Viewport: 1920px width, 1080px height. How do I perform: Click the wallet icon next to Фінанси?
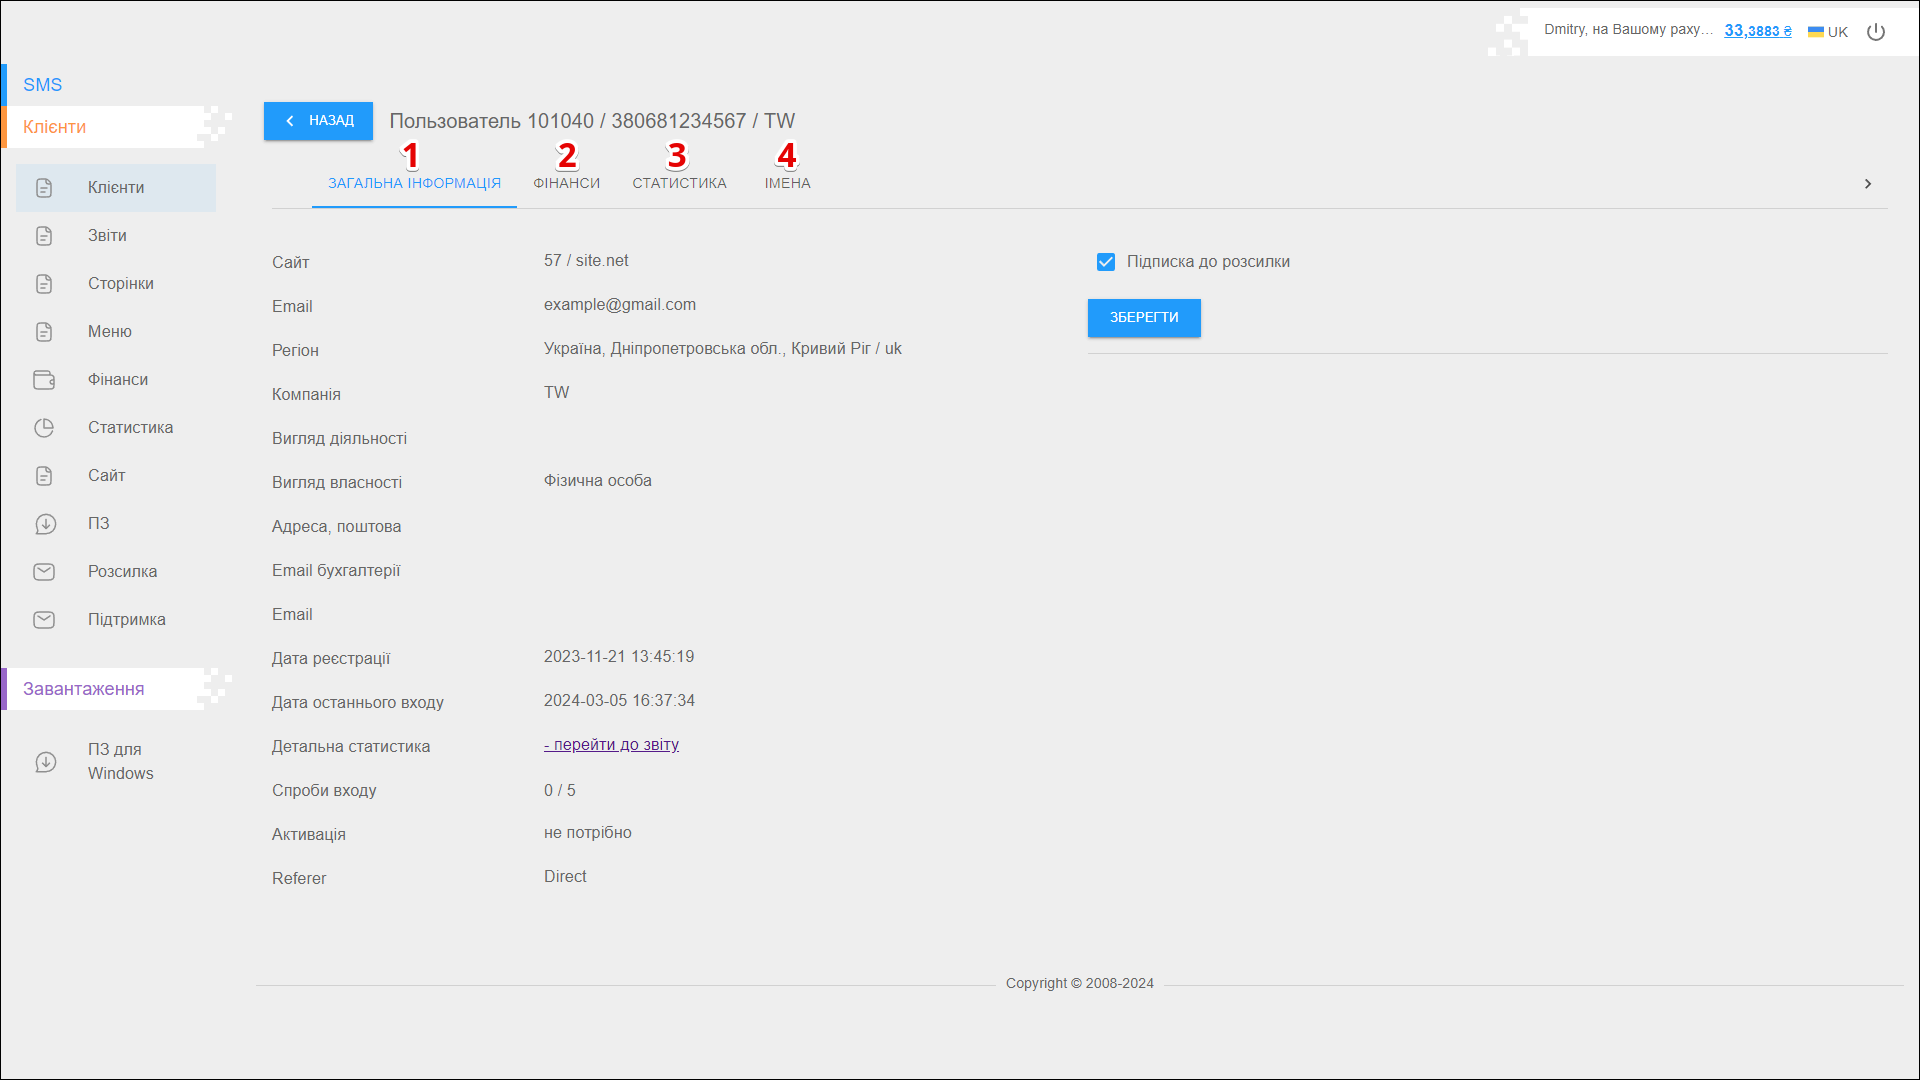44,380
